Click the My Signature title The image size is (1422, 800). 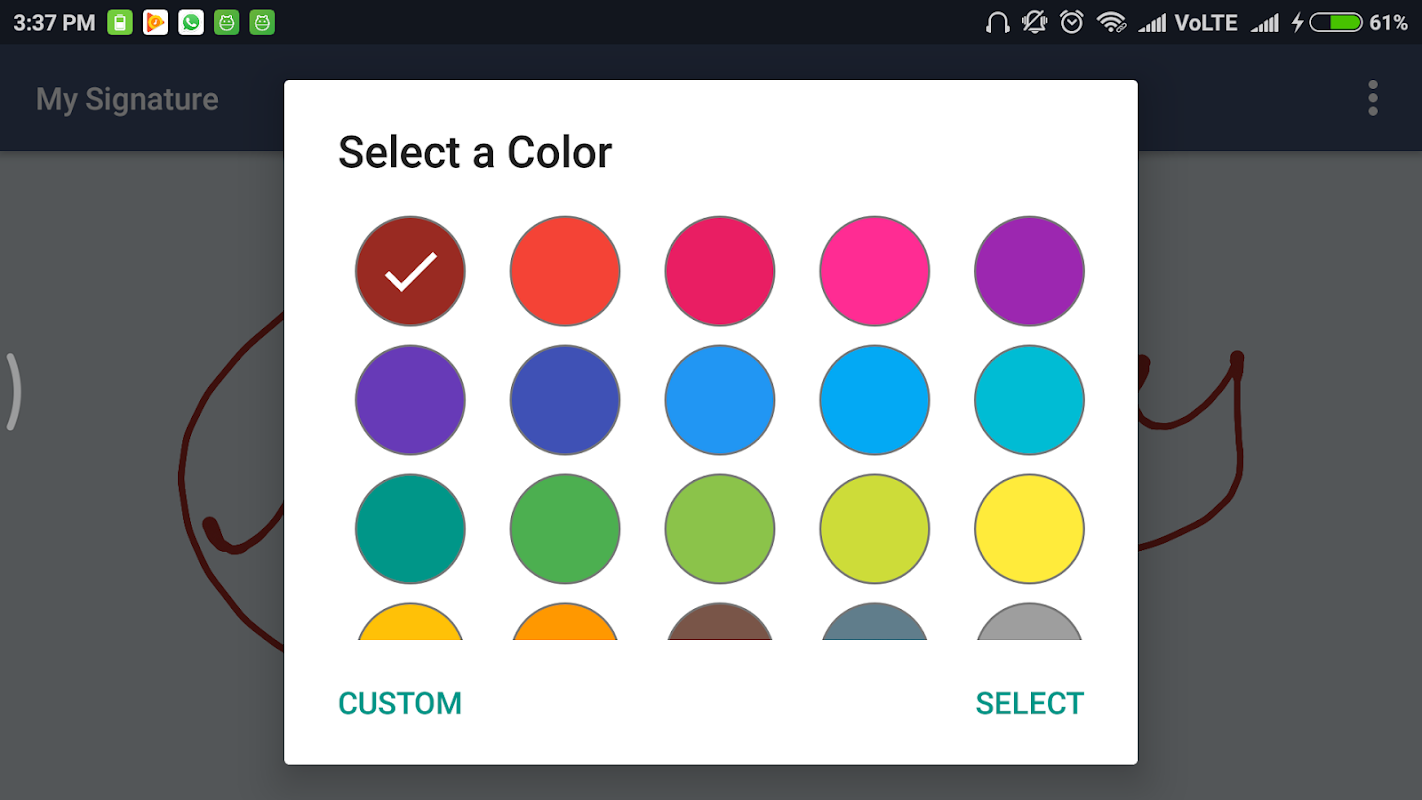[x=127, y=99]
